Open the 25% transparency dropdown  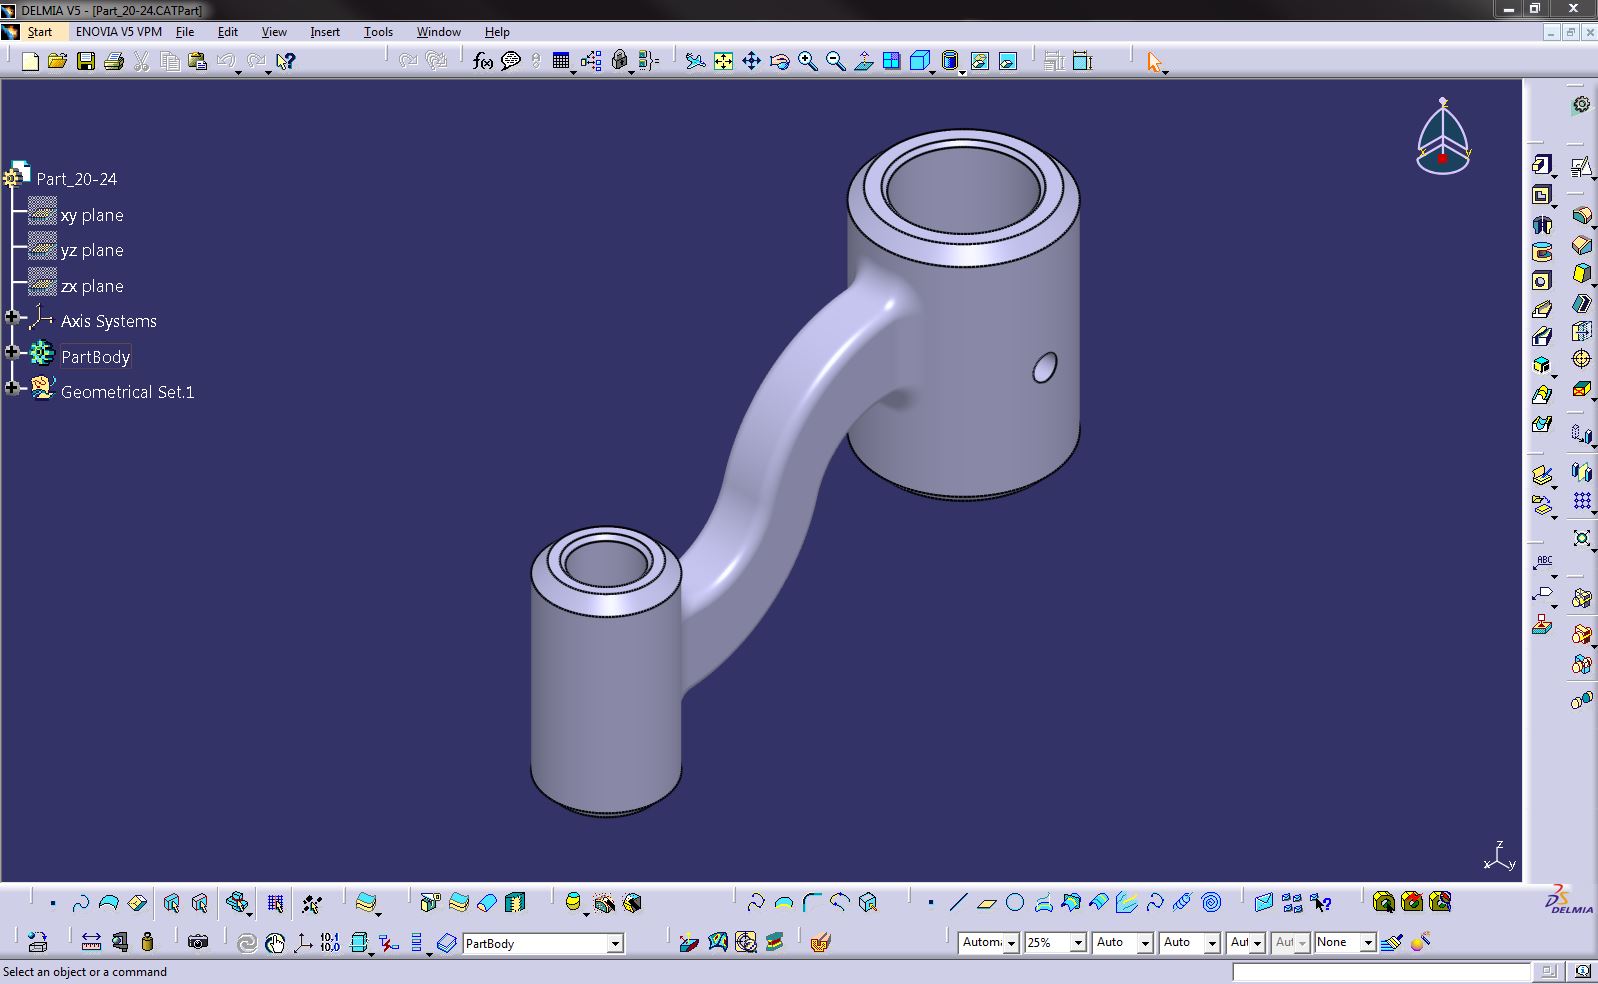click(1078, 943)
